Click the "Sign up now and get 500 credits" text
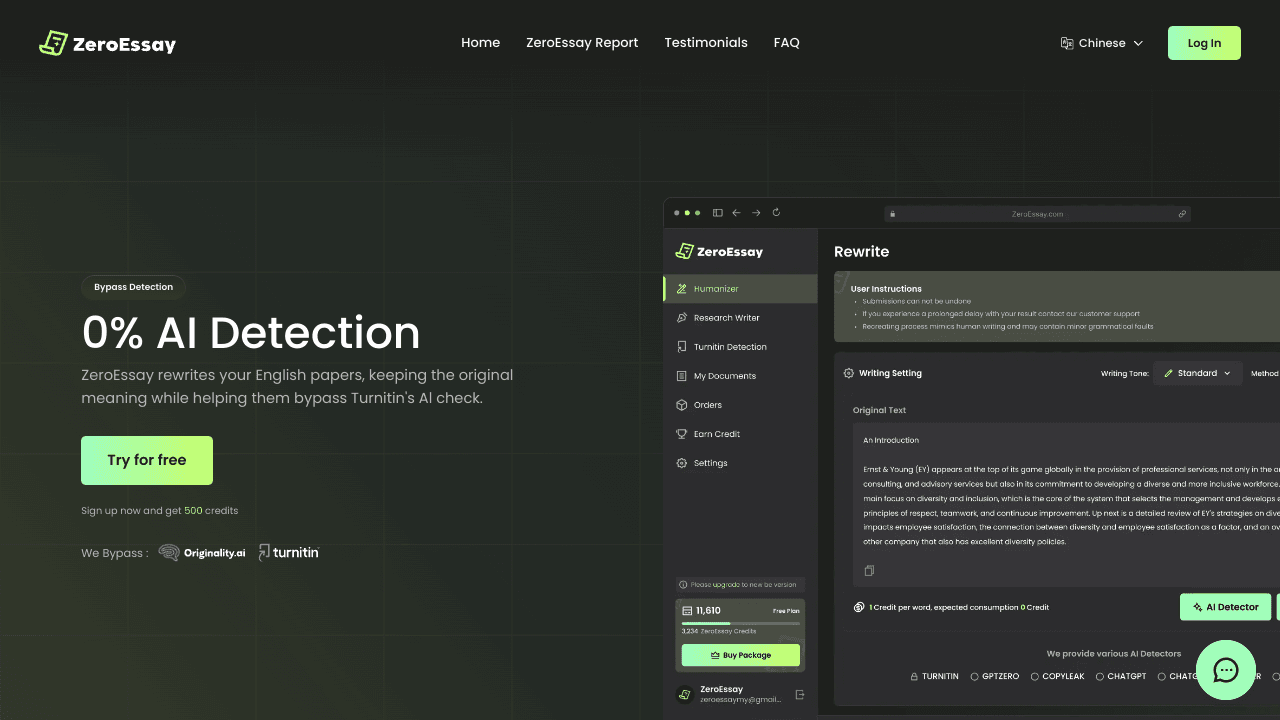The height and width of the screenshot is (720, 1280). 160,511
